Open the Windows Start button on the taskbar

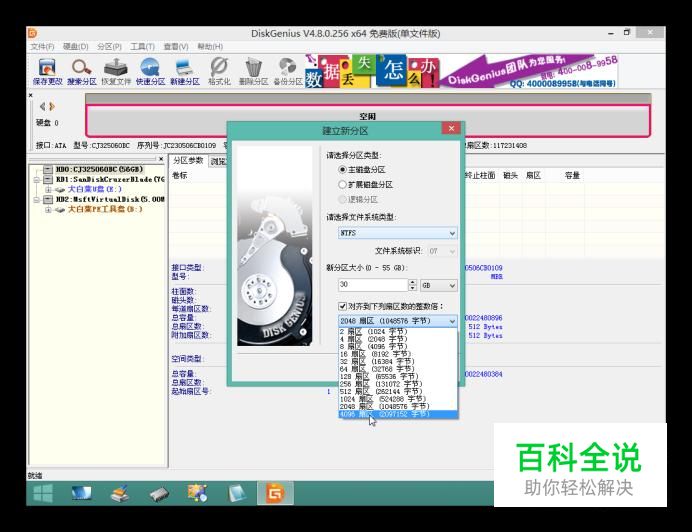[43, 493]
